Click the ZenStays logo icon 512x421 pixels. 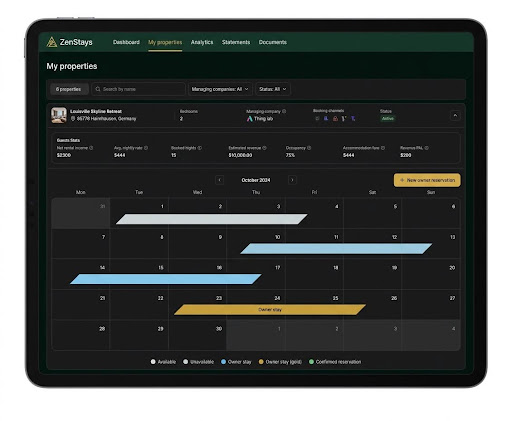pos(52,42)
